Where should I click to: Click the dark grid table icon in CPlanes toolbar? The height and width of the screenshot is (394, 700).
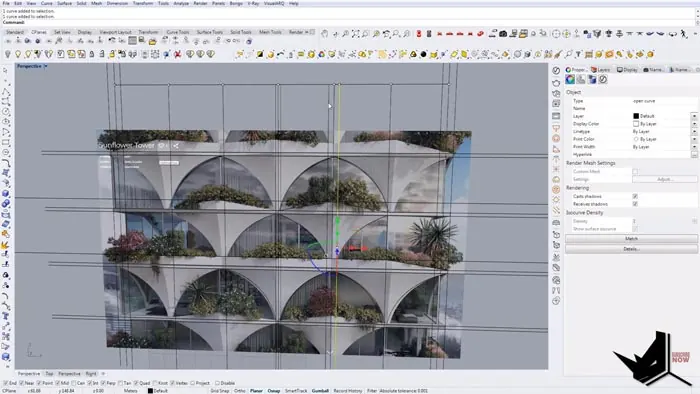[133, 41]
